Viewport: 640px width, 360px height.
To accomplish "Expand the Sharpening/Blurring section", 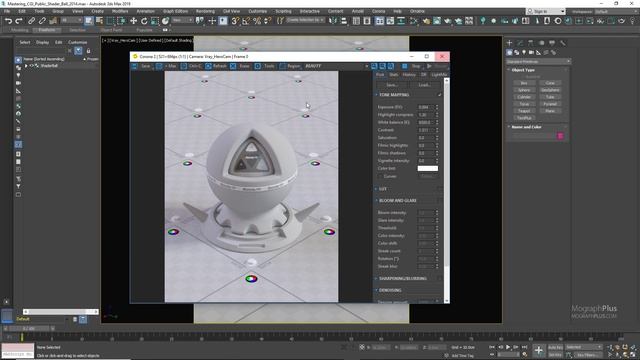I will pos(376,278).
